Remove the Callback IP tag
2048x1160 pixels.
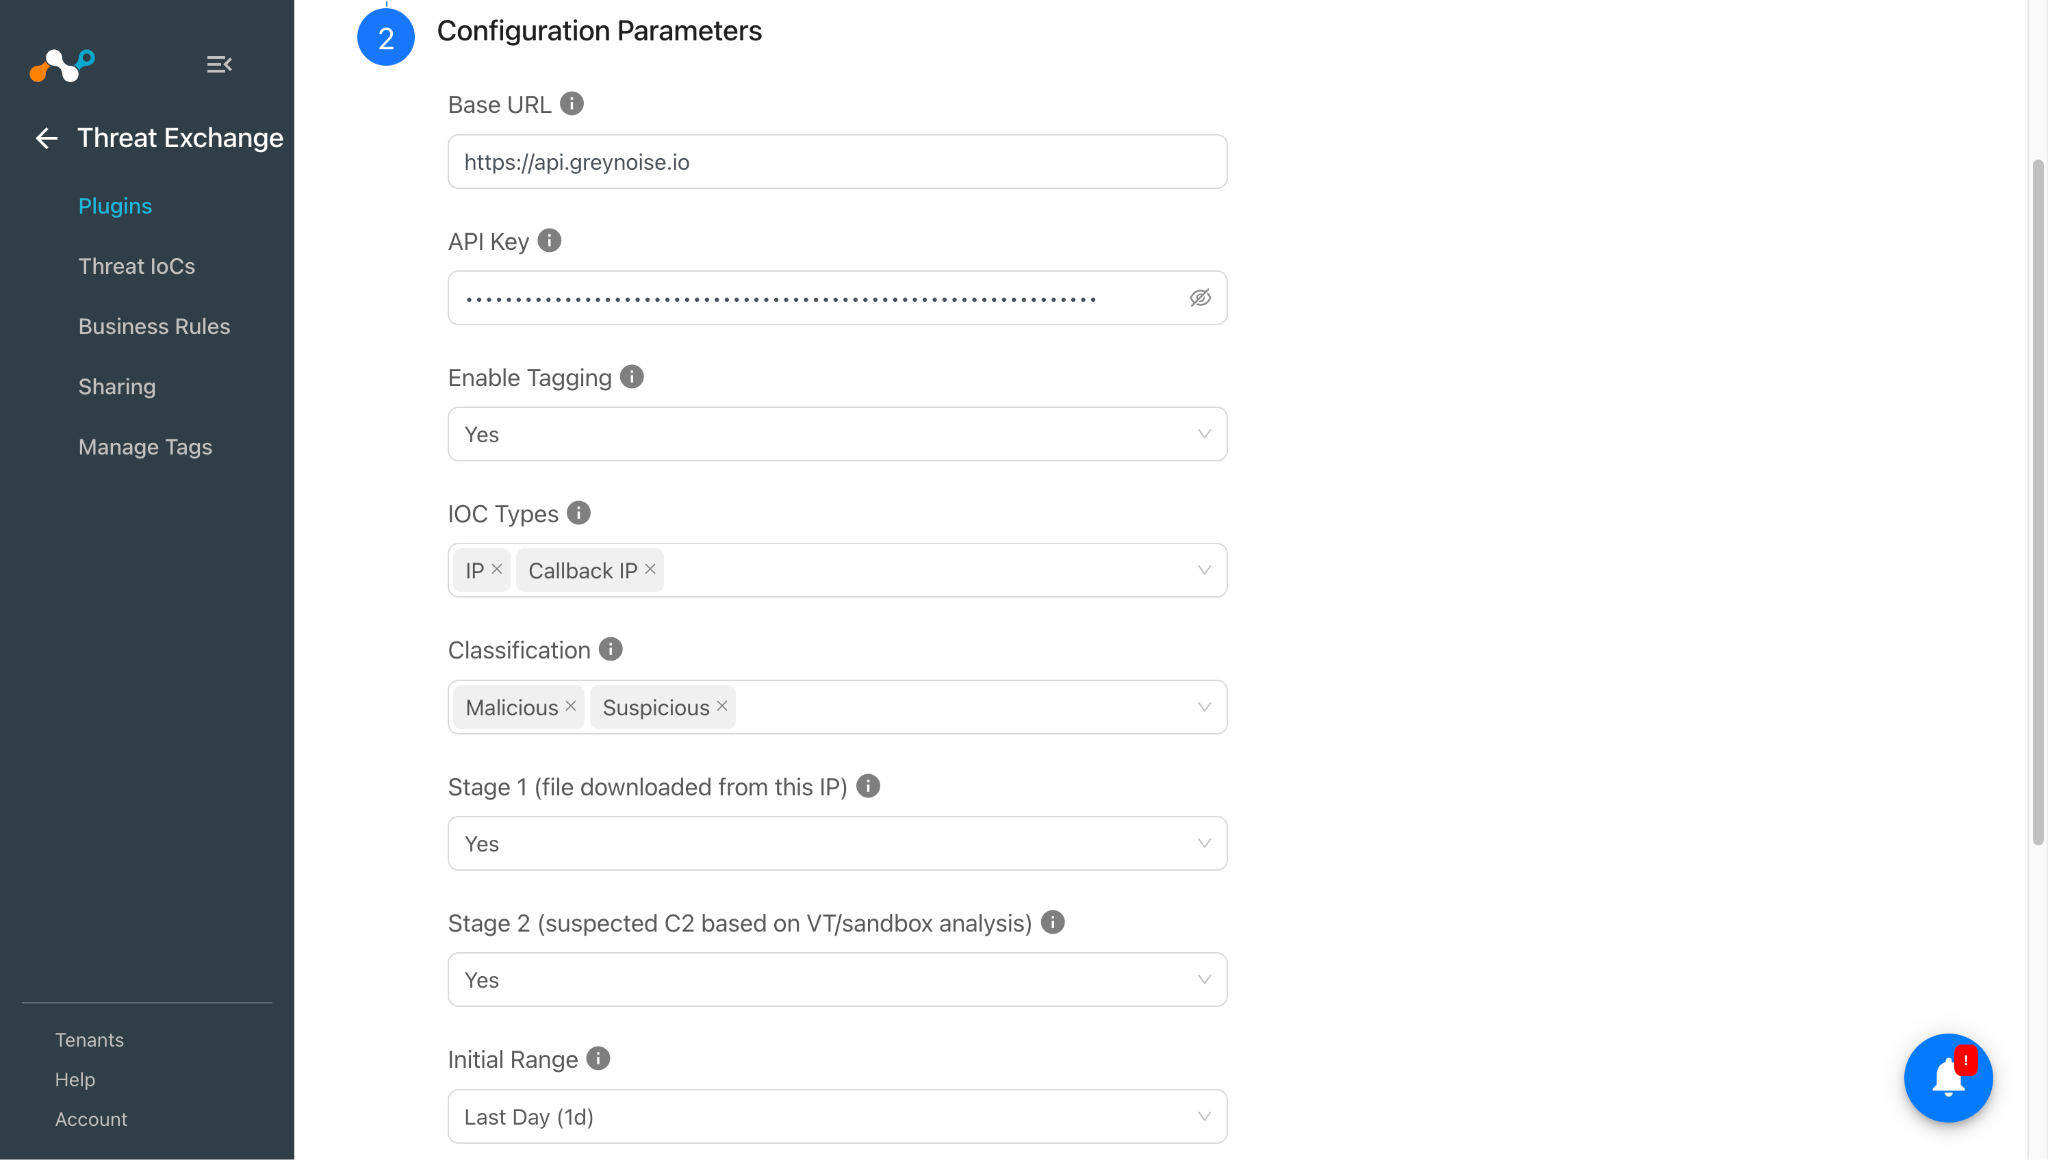pyautogui.click(x=650, y=569)
